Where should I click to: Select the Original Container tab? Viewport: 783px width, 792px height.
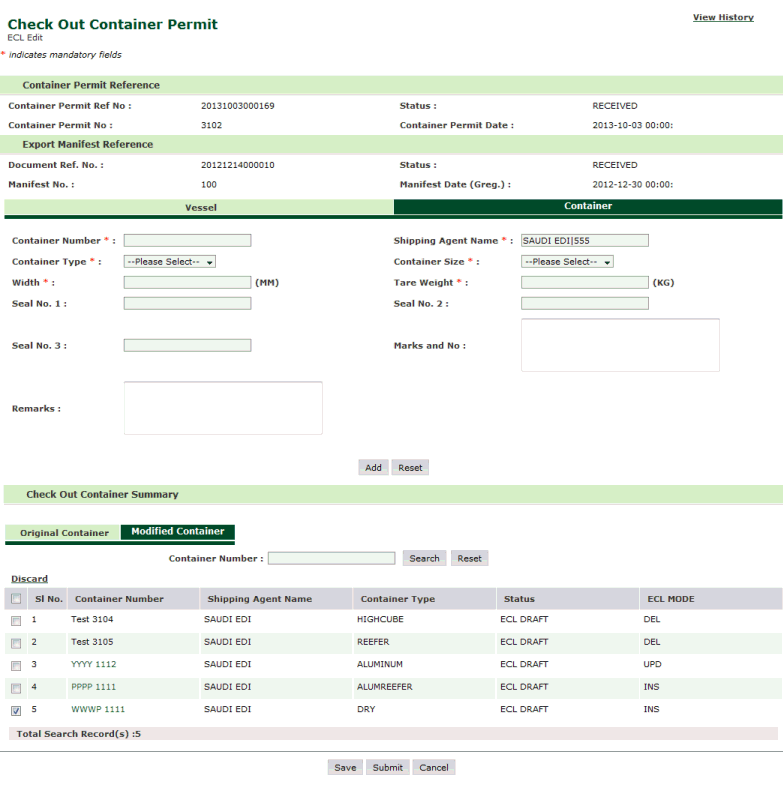coord(64,533)
